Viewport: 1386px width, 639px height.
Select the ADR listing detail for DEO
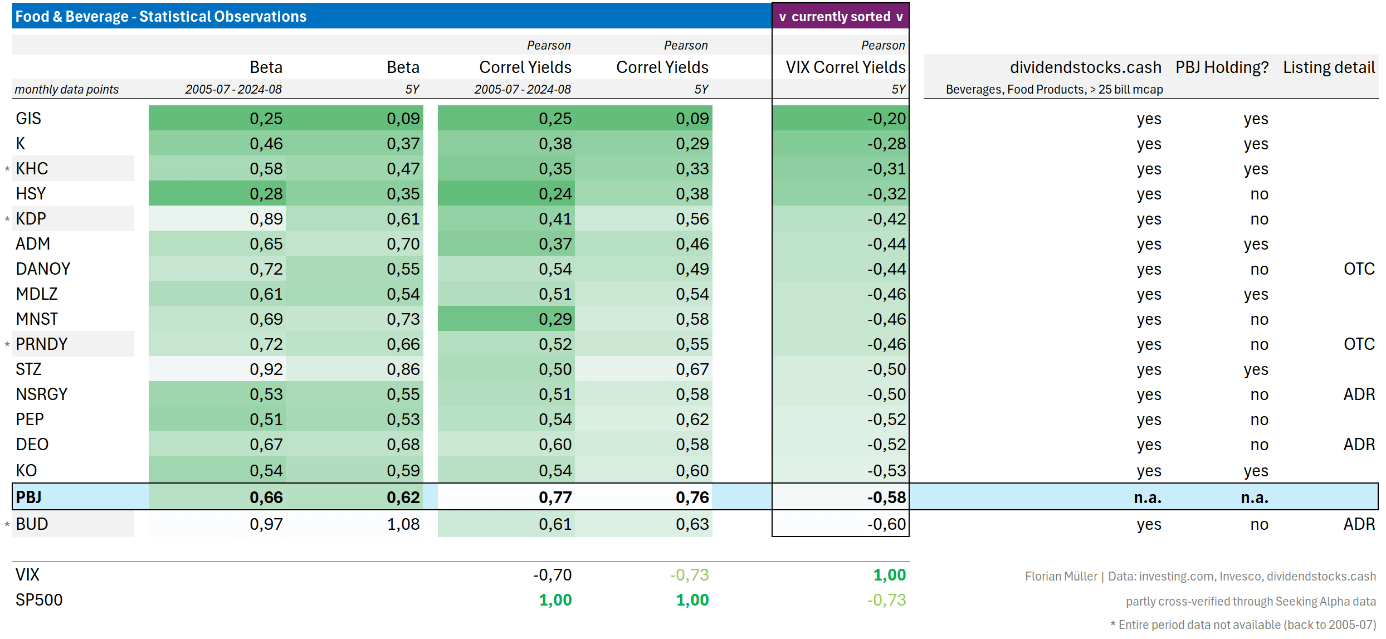(x=1359, y=444)
